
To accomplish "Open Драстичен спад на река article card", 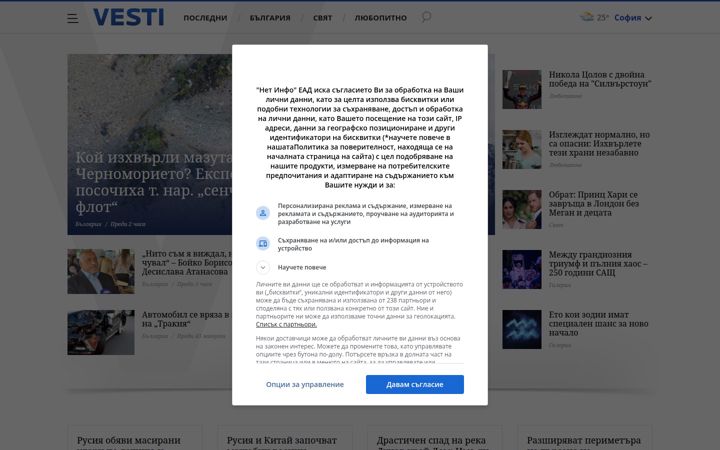I will pyautogui.click(x=434, y=438).
